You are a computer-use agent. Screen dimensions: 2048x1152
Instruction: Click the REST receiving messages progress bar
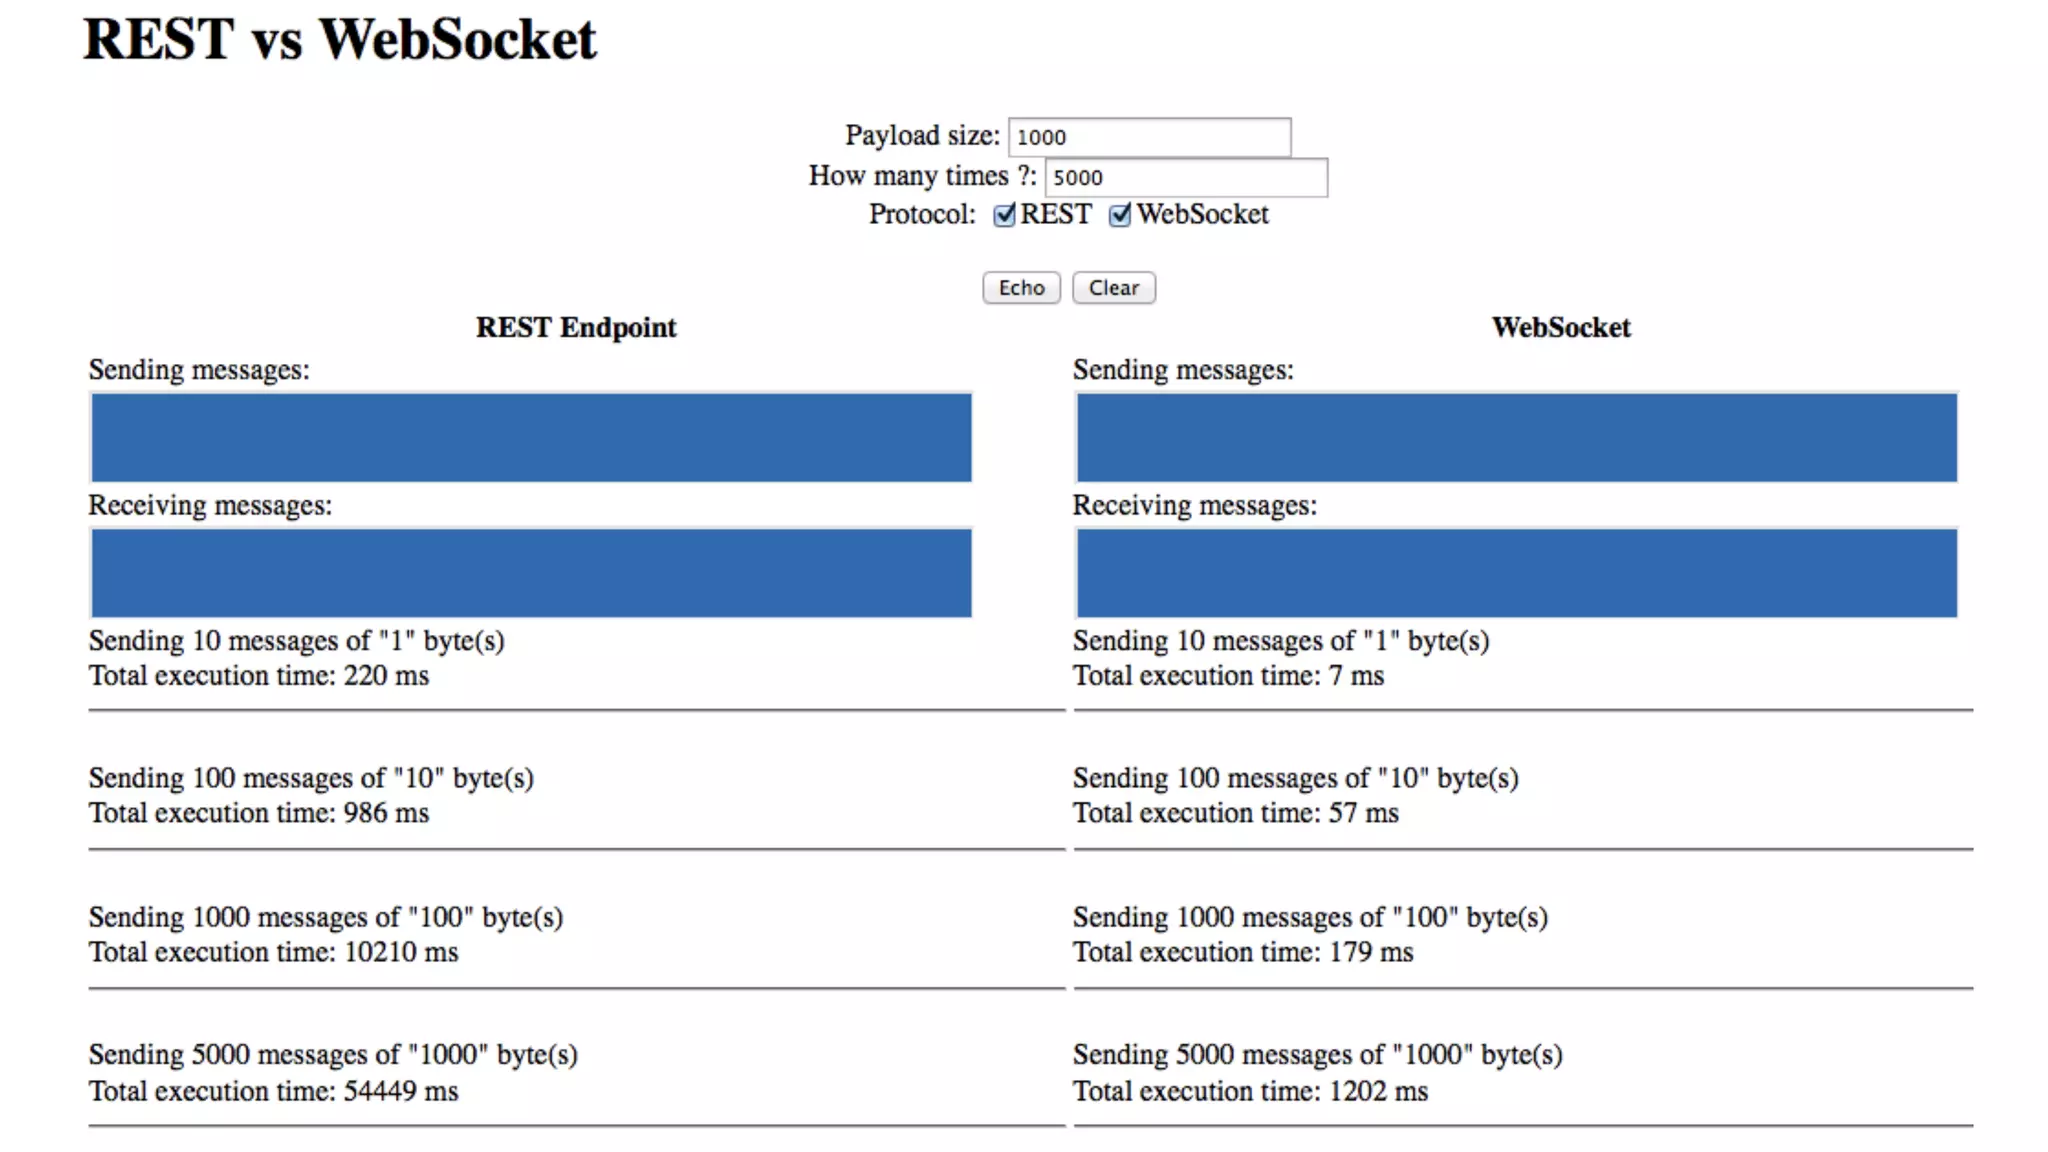[x=531, y=573]
